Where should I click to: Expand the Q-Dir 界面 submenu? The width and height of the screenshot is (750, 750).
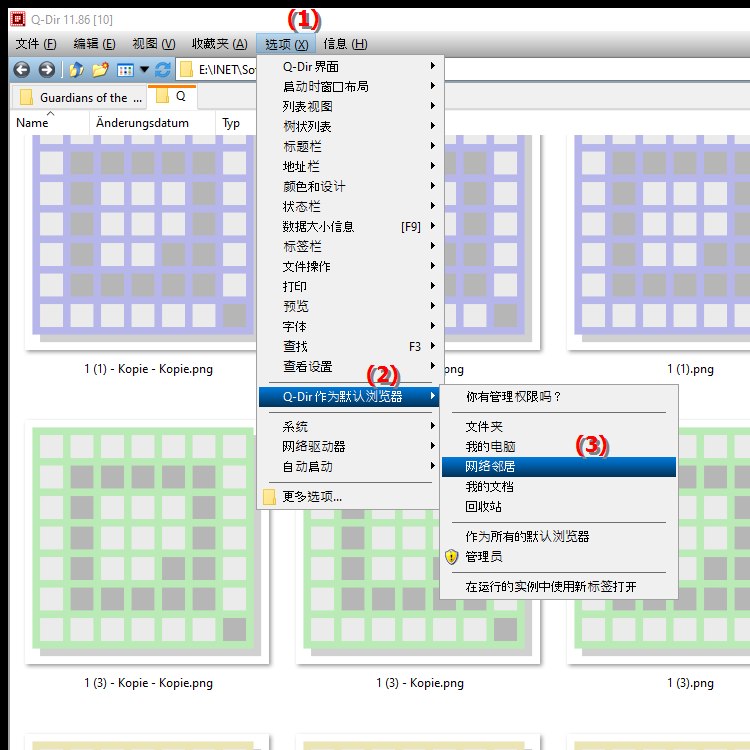346,67
